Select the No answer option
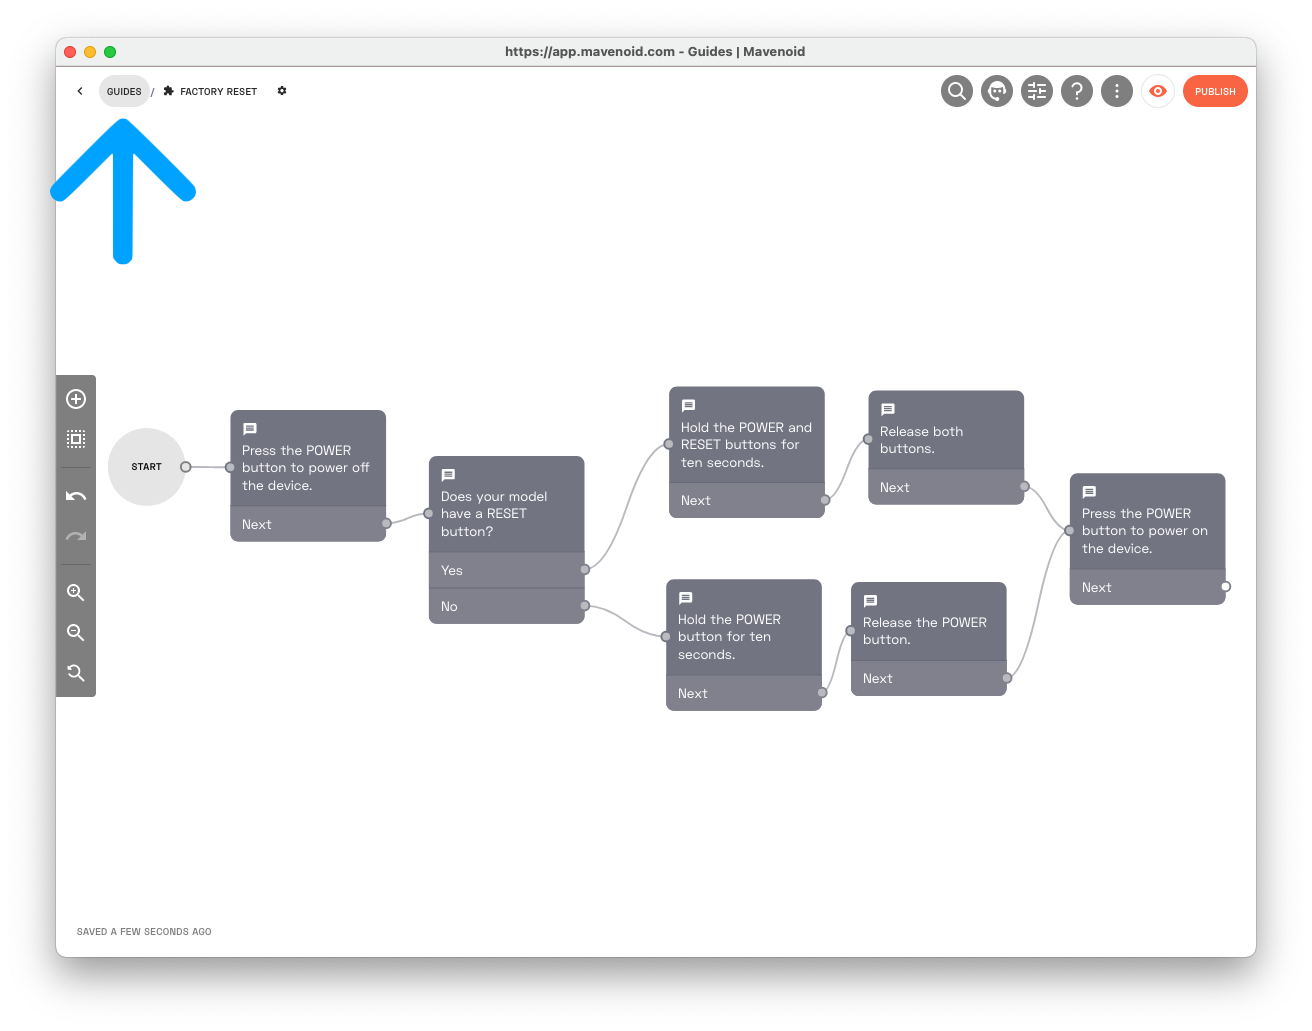This screenshot has height=1031, width=1312. click(506, 606)
